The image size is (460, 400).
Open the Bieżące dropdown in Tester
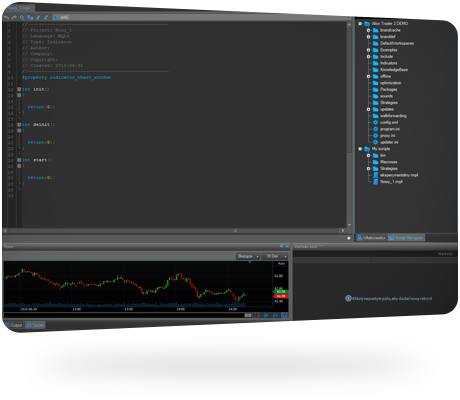pos(248,256)
